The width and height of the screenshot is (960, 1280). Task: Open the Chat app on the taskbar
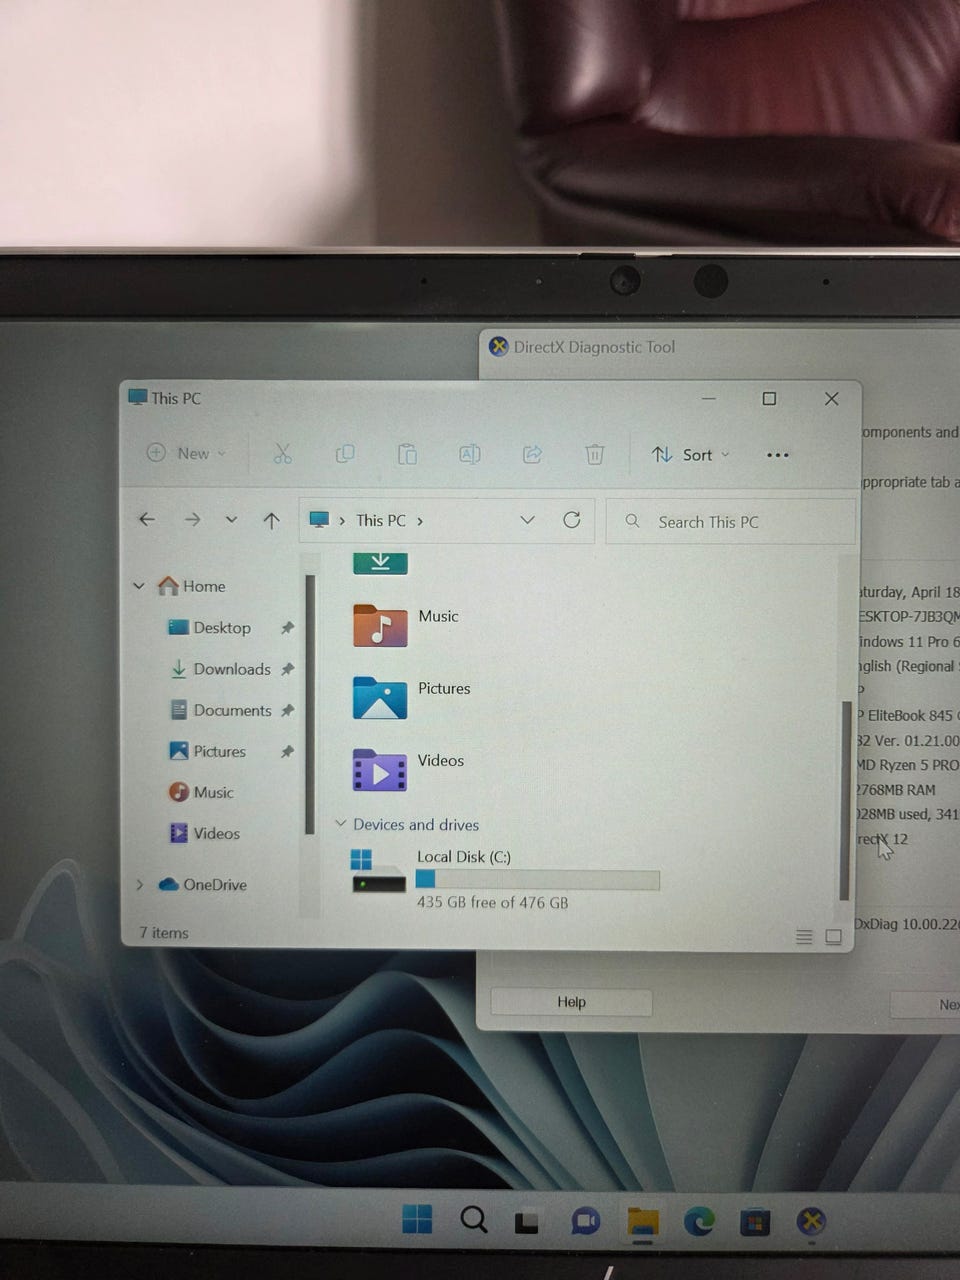585,1221
